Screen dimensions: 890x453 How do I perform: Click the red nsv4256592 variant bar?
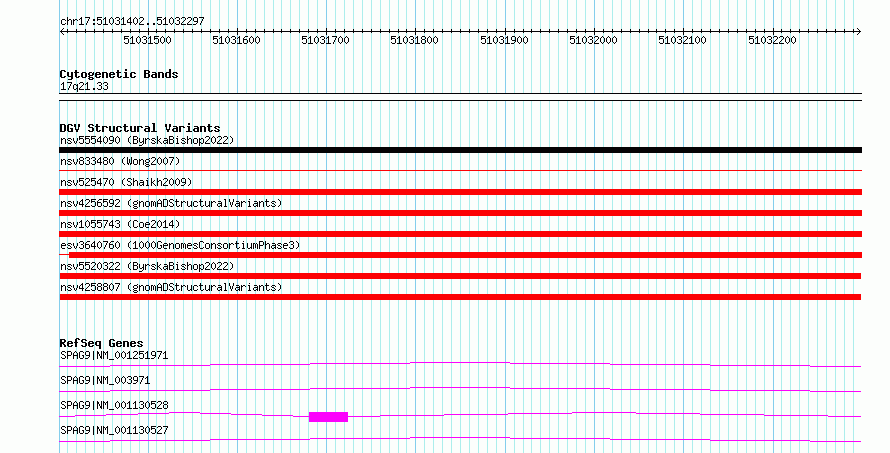pyautogui.click(x=460, y=213)
